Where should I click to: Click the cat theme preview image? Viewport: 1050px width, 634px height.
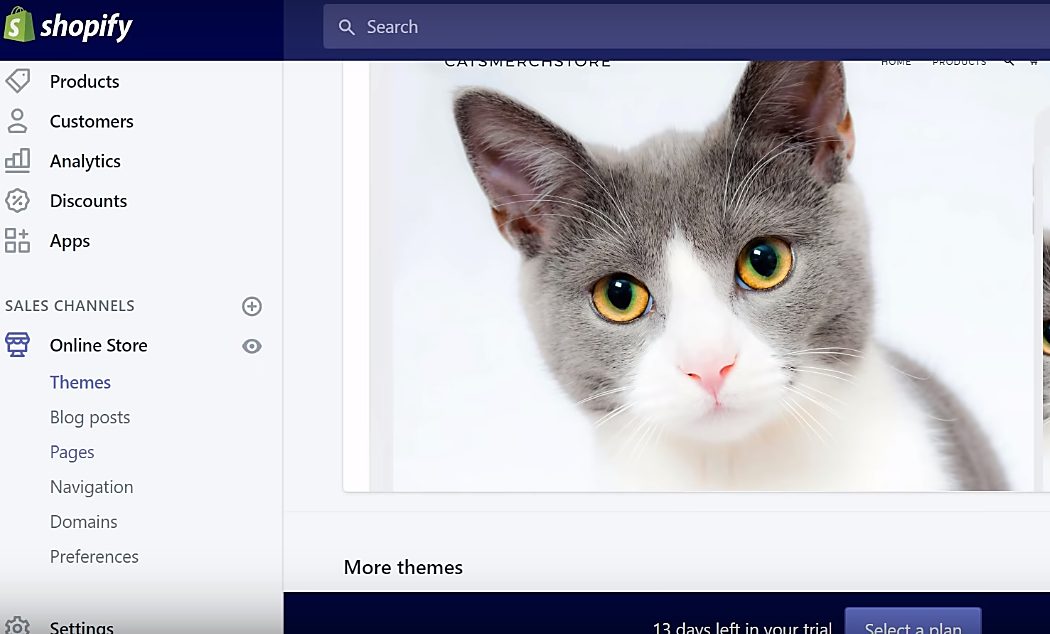pos(702,276)
